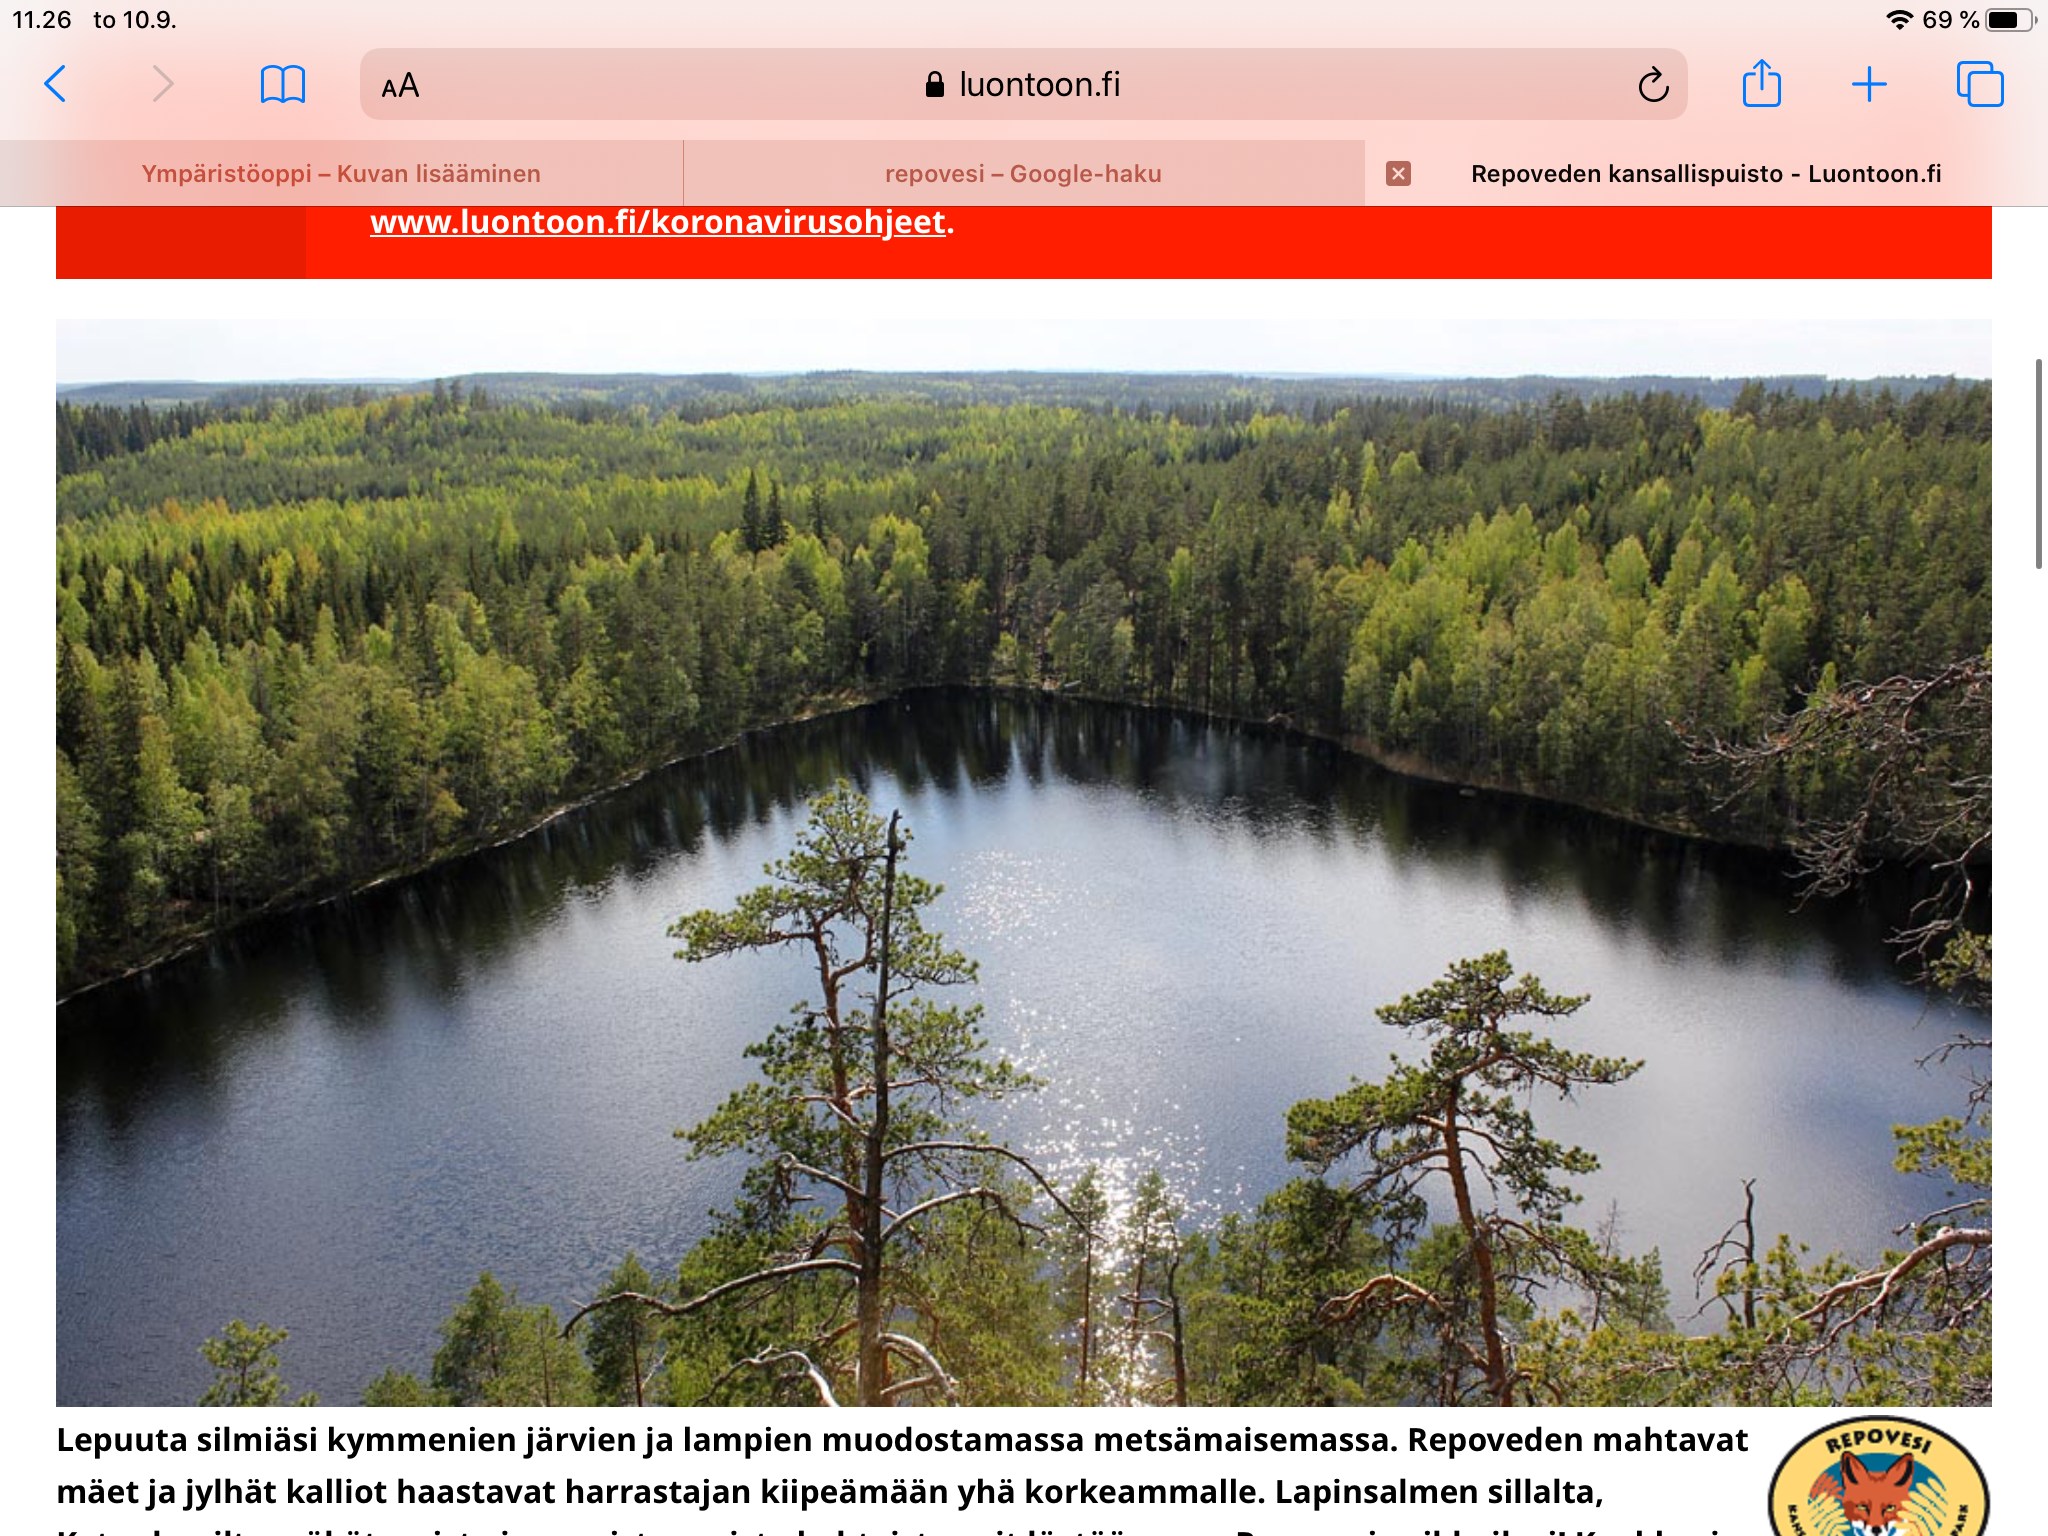The width and height of the screenshot is (2048, 1536).
Task: Open the AA reader text options
Action: 400,86
